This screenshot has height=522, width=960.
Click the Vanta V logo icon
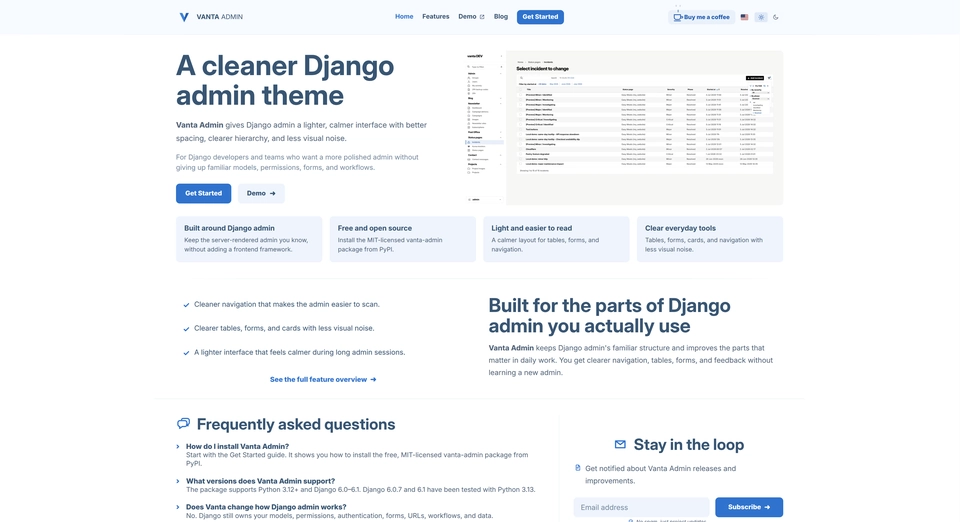tap(184, 17)
